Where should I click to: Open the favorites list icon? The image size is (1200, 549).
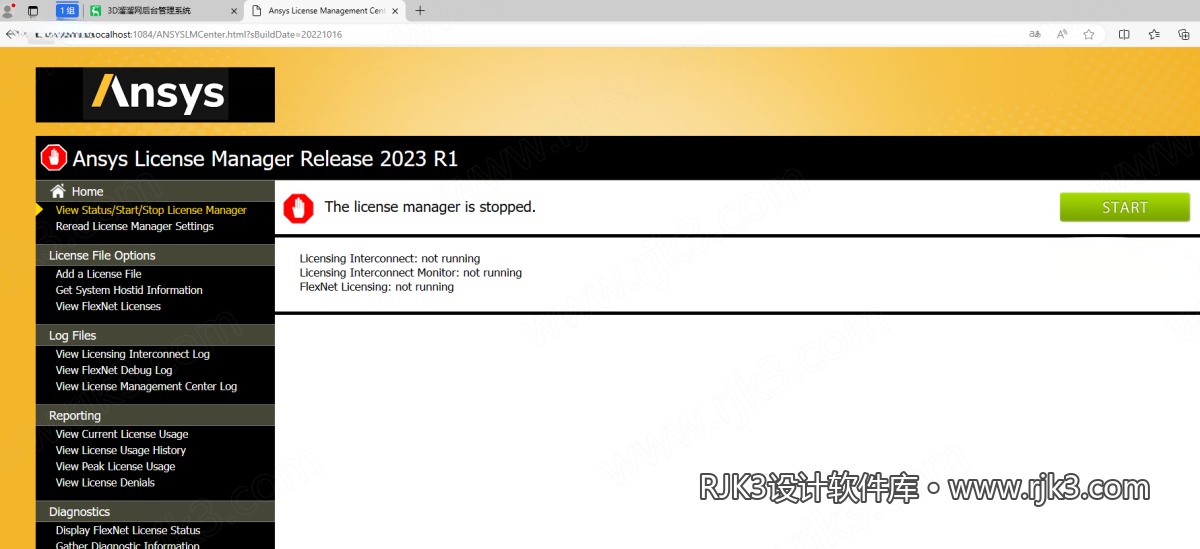tap(1154, 34)
